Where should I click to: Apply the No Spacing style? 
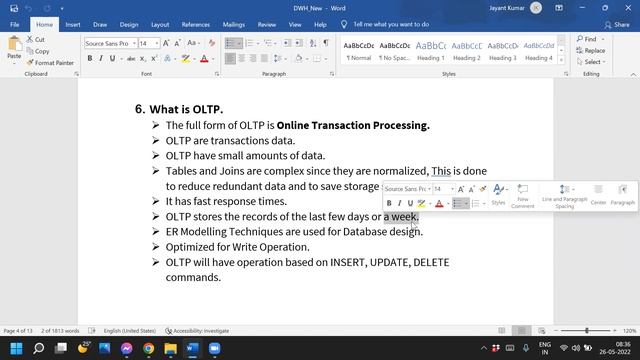tap(395, 51)
